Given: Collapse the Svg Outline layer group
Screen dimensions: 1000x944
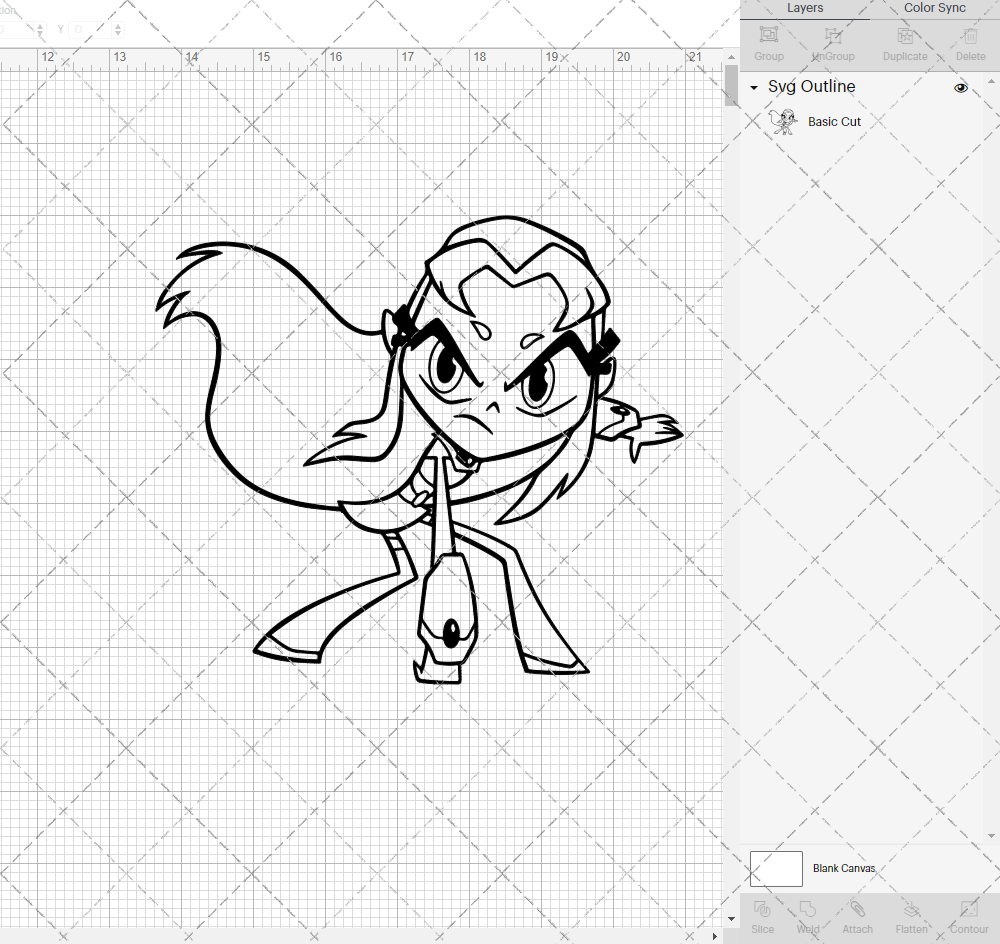Looking at the screenshot, I should coord(752,88).
